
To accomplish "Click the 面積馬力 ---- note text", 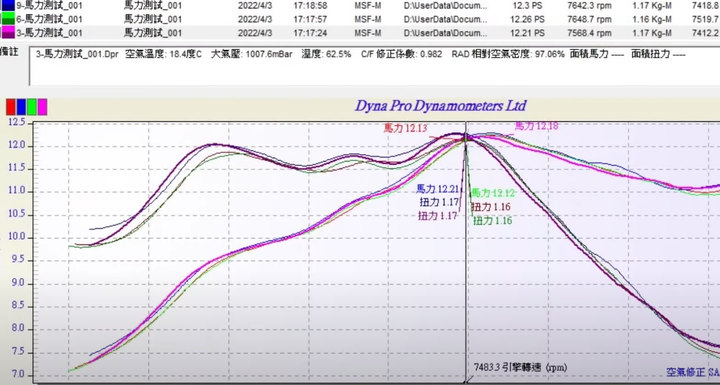I will click(x=596, y=54).
